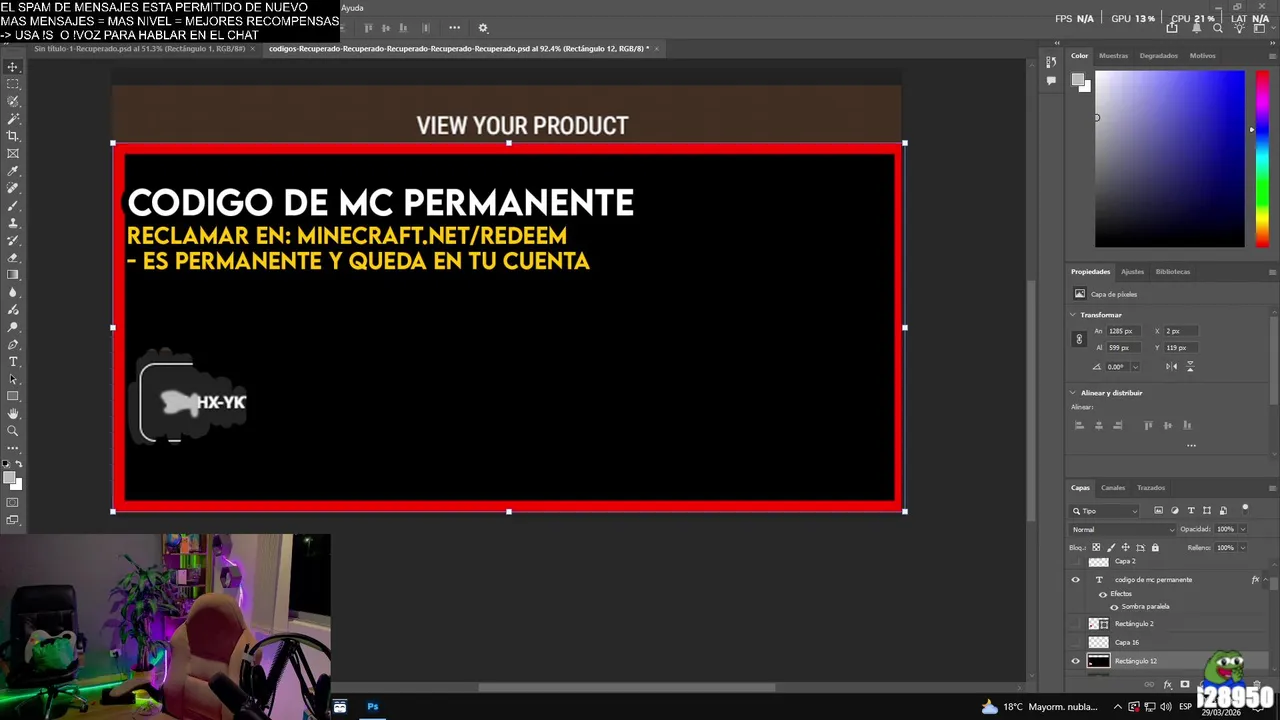The image size is (1280, 720).
Task: Select the Clone Stamp tool
Action: [13, 223]
